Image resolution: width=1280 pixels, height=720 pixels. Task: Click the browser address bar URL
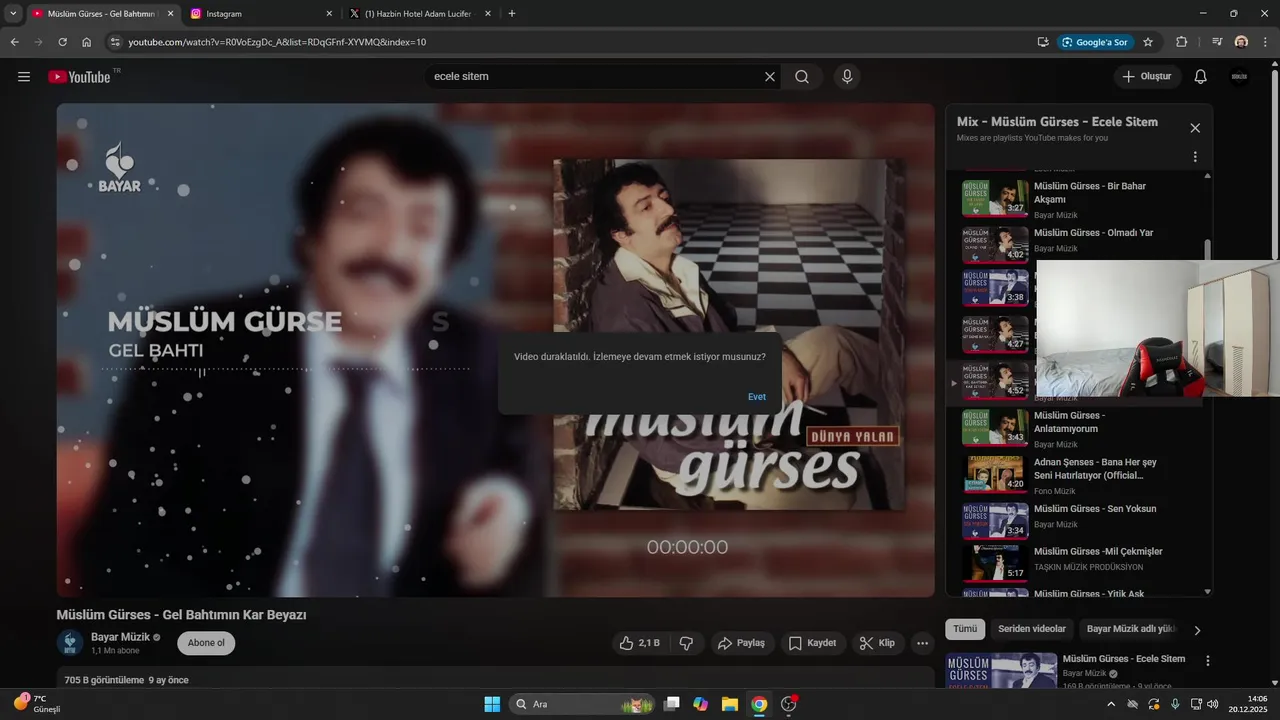point(277,42)
